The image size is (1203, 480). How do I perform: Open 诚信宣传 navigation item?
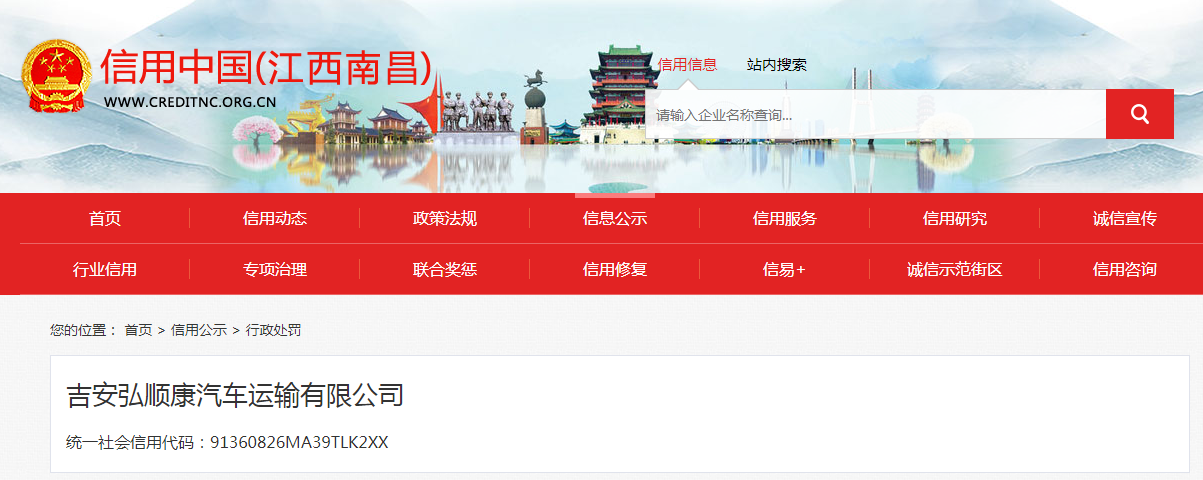tap(1125, 219)
